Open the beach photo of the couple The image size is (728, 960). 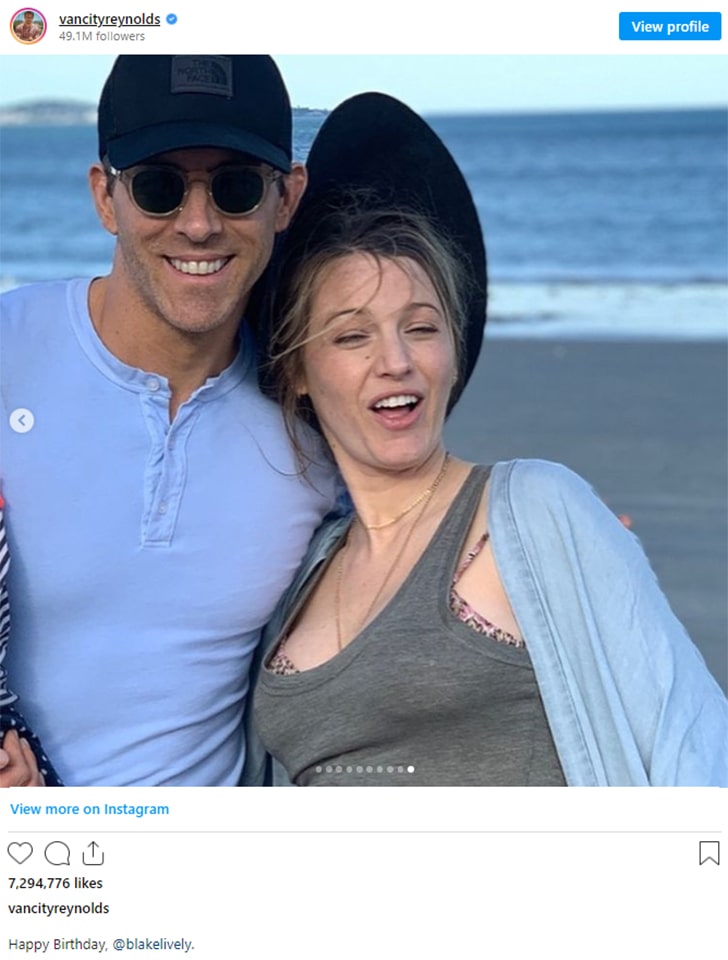[x=364, y=421]
